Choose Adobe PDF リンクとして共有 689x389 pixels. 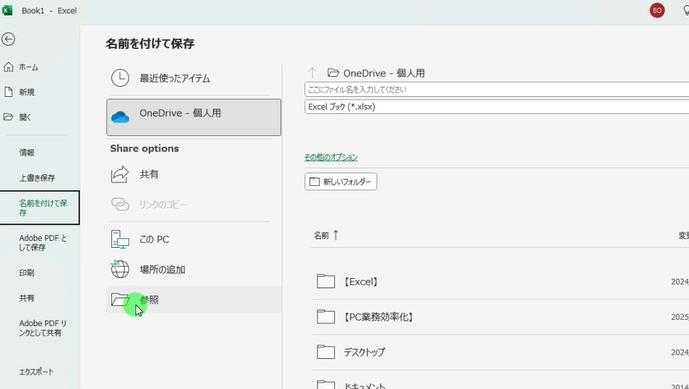(43, 328)
